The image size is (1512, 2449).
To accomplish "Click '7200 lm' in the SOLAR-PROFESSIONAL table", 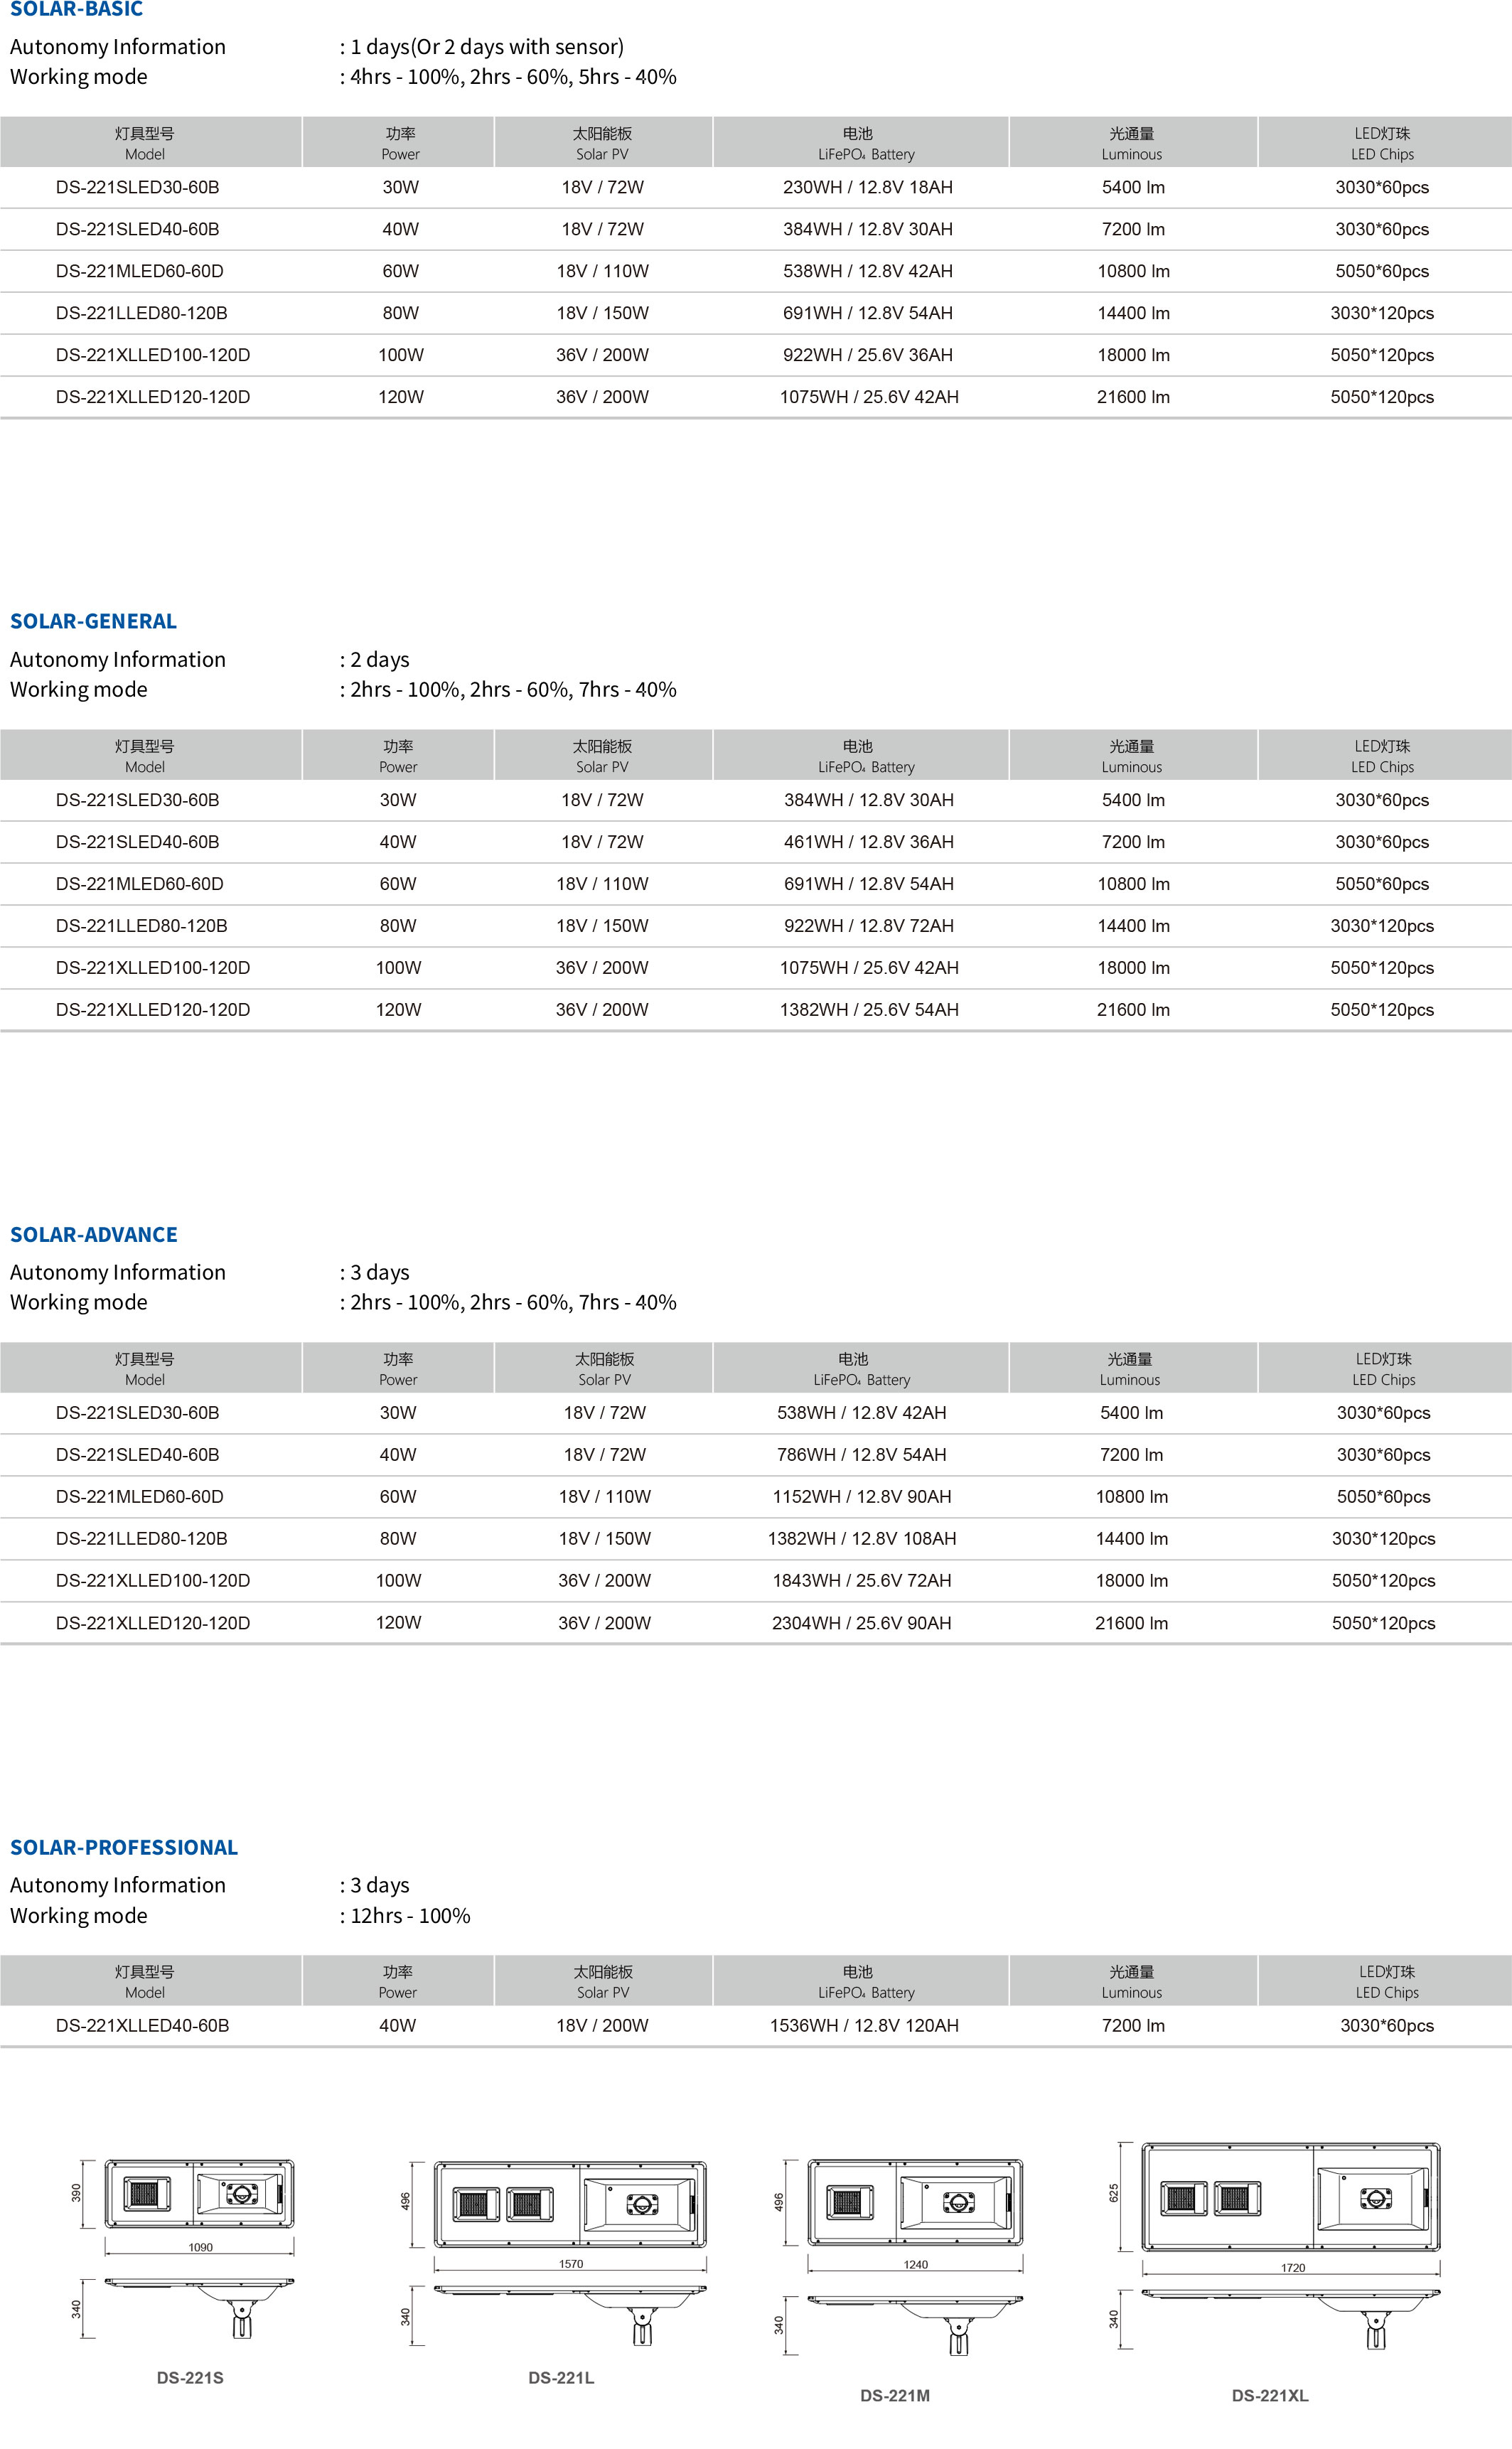I will tap(1133, 2026).
